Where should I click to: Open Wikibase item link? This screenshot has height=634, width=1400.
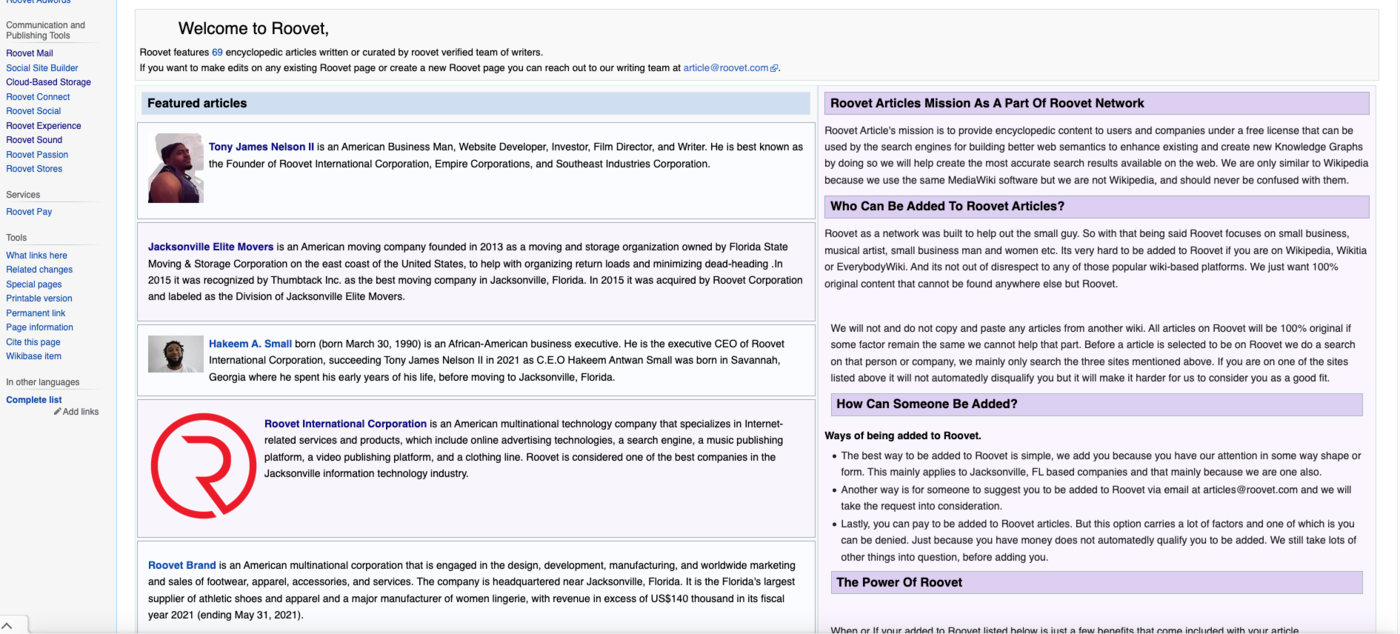tap(34, 357)
